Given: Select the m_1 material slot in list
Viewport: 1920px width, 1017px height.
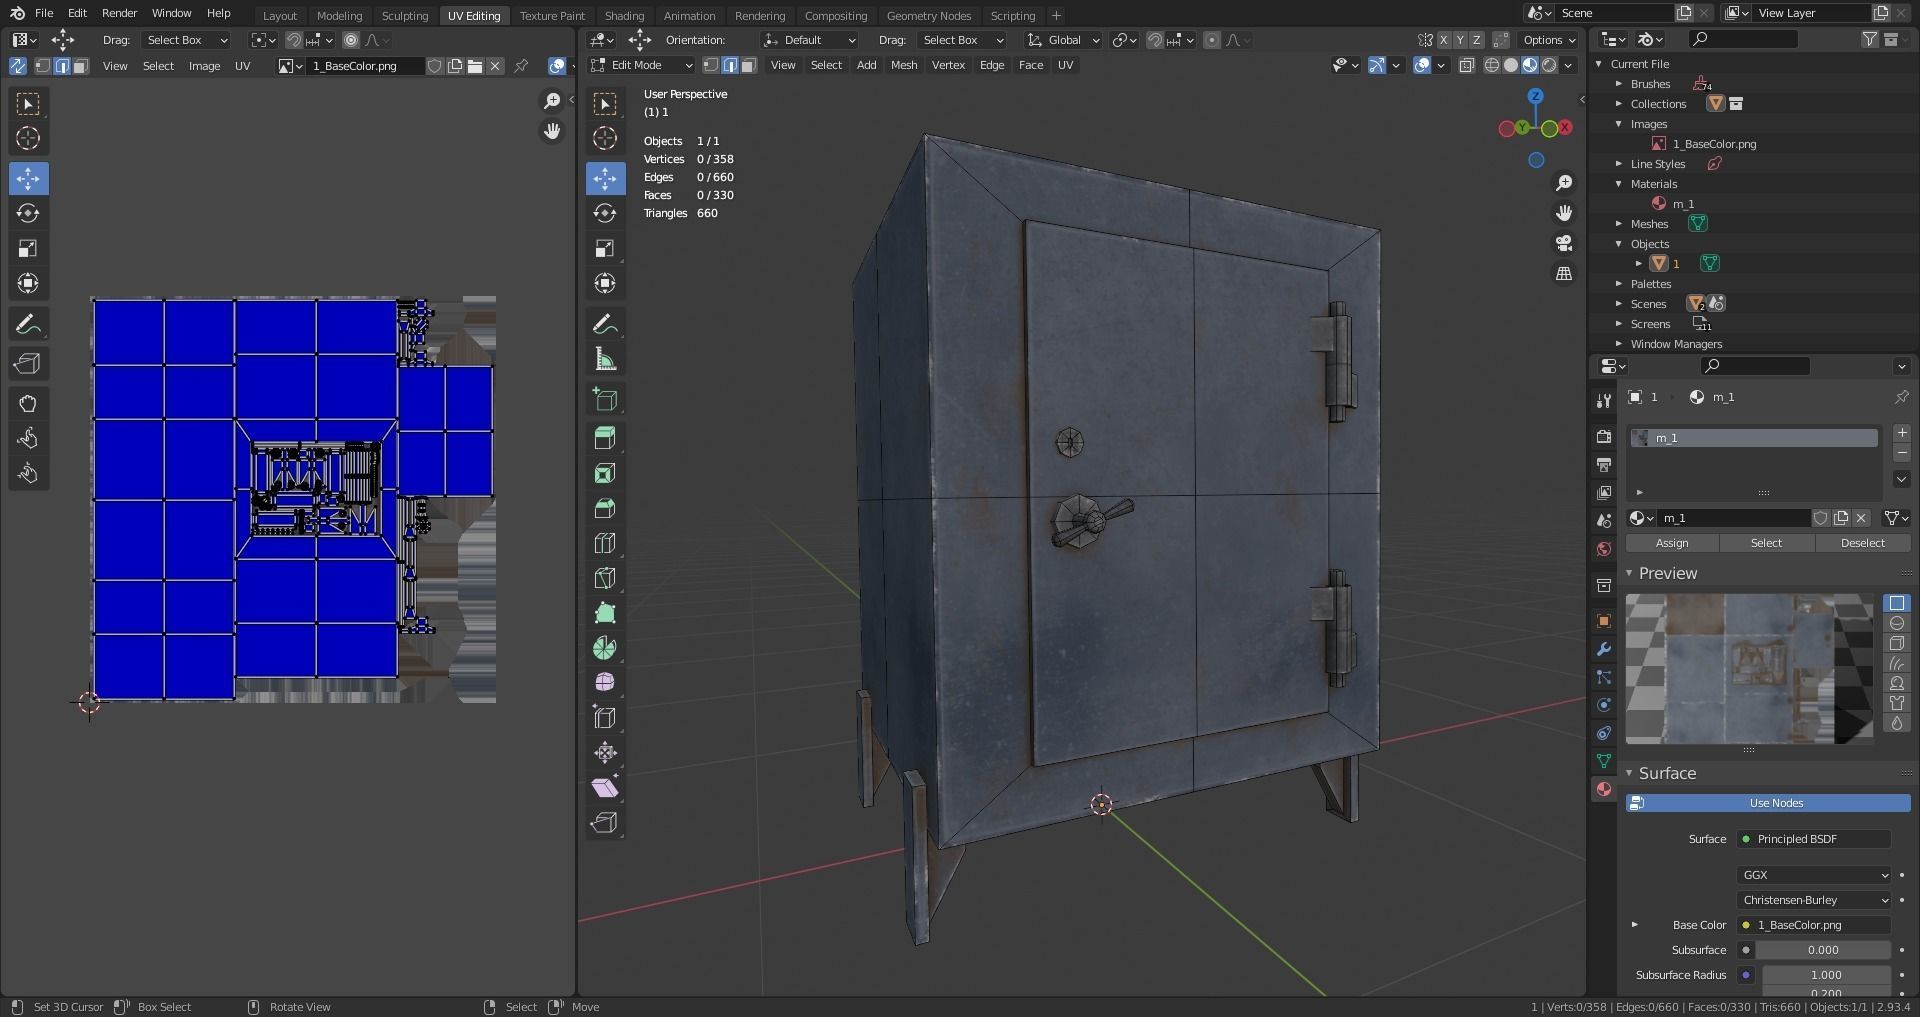Looking at the screenshot, I should pyautogui.click(x=1754, y=438).
